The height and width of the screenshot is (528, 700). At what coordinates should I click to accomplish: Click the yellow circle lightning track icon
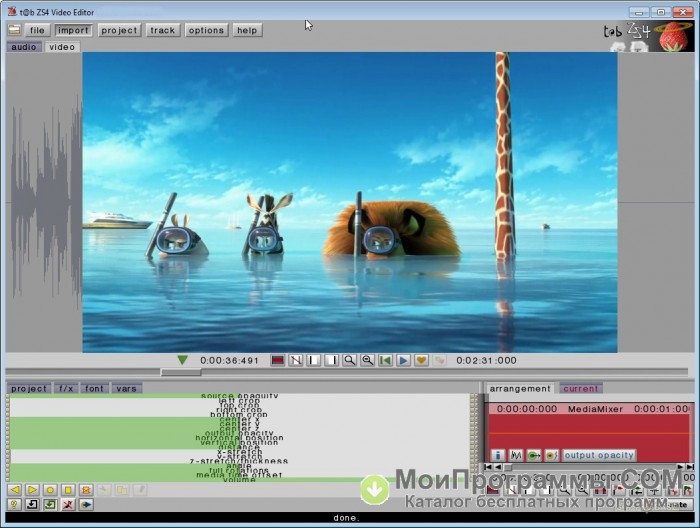(x=551, y=455)
